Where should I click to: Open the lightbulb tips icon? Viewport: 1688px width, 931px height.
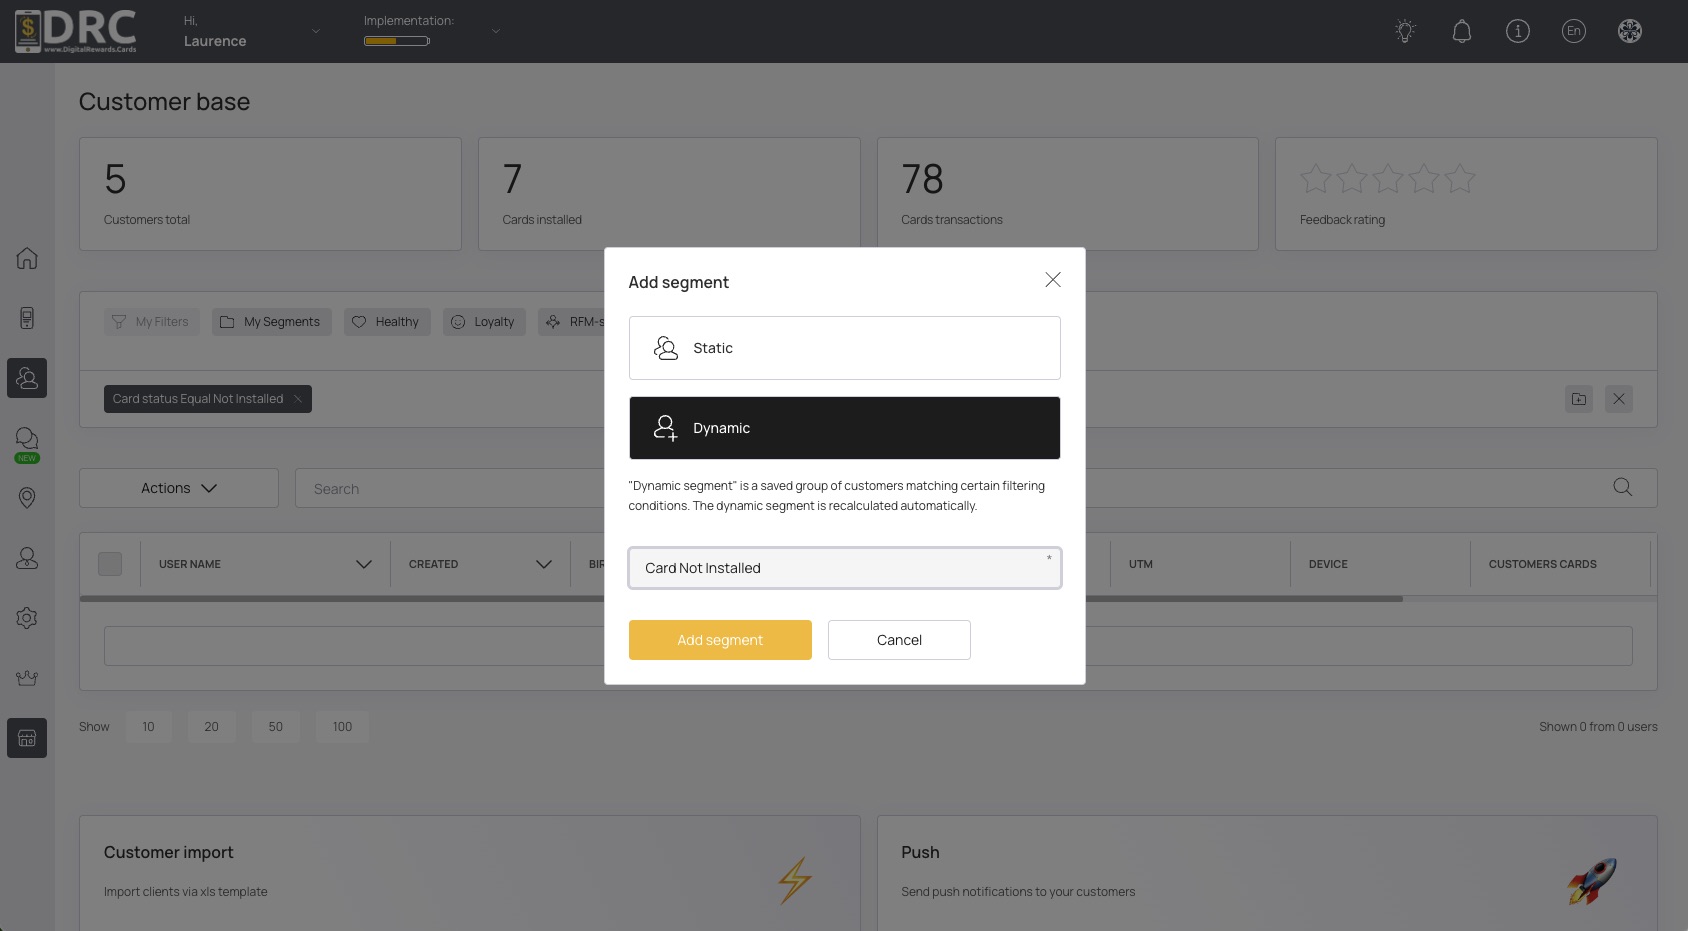coord(1405,31)
